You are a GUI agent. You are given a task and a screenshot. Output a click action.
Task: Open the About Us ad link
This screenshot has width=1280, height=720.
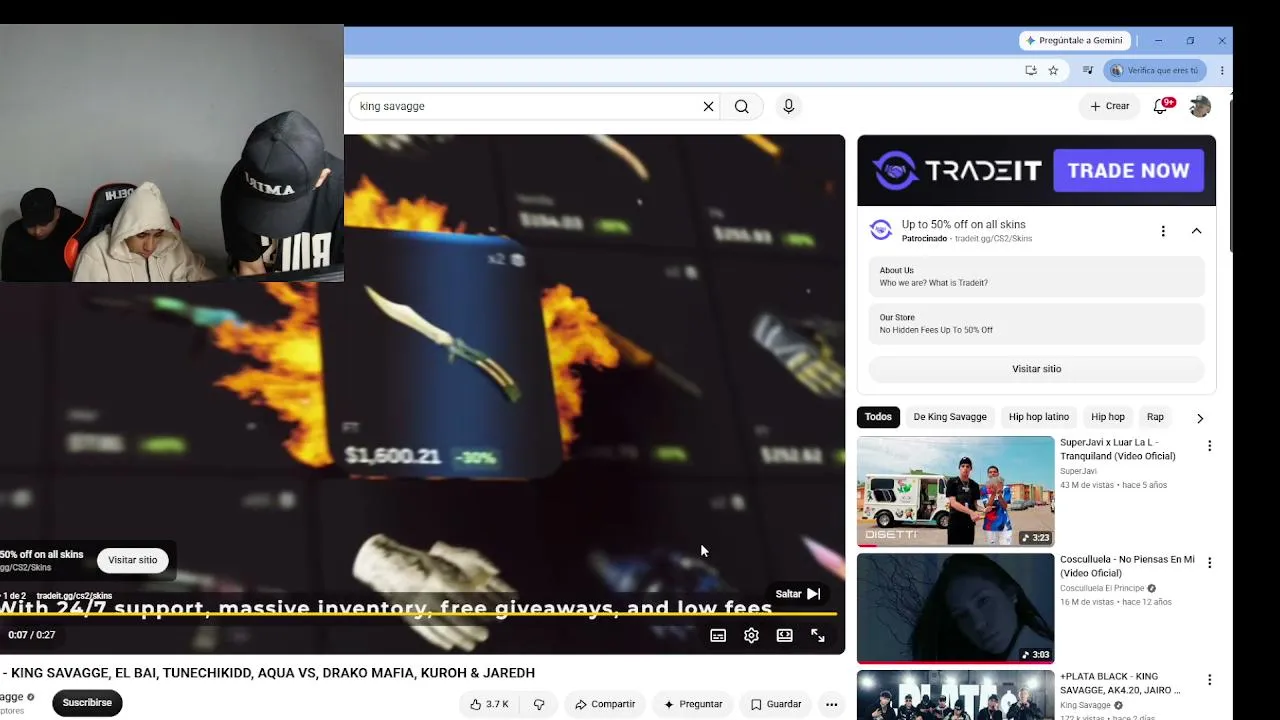(1036, 277)
